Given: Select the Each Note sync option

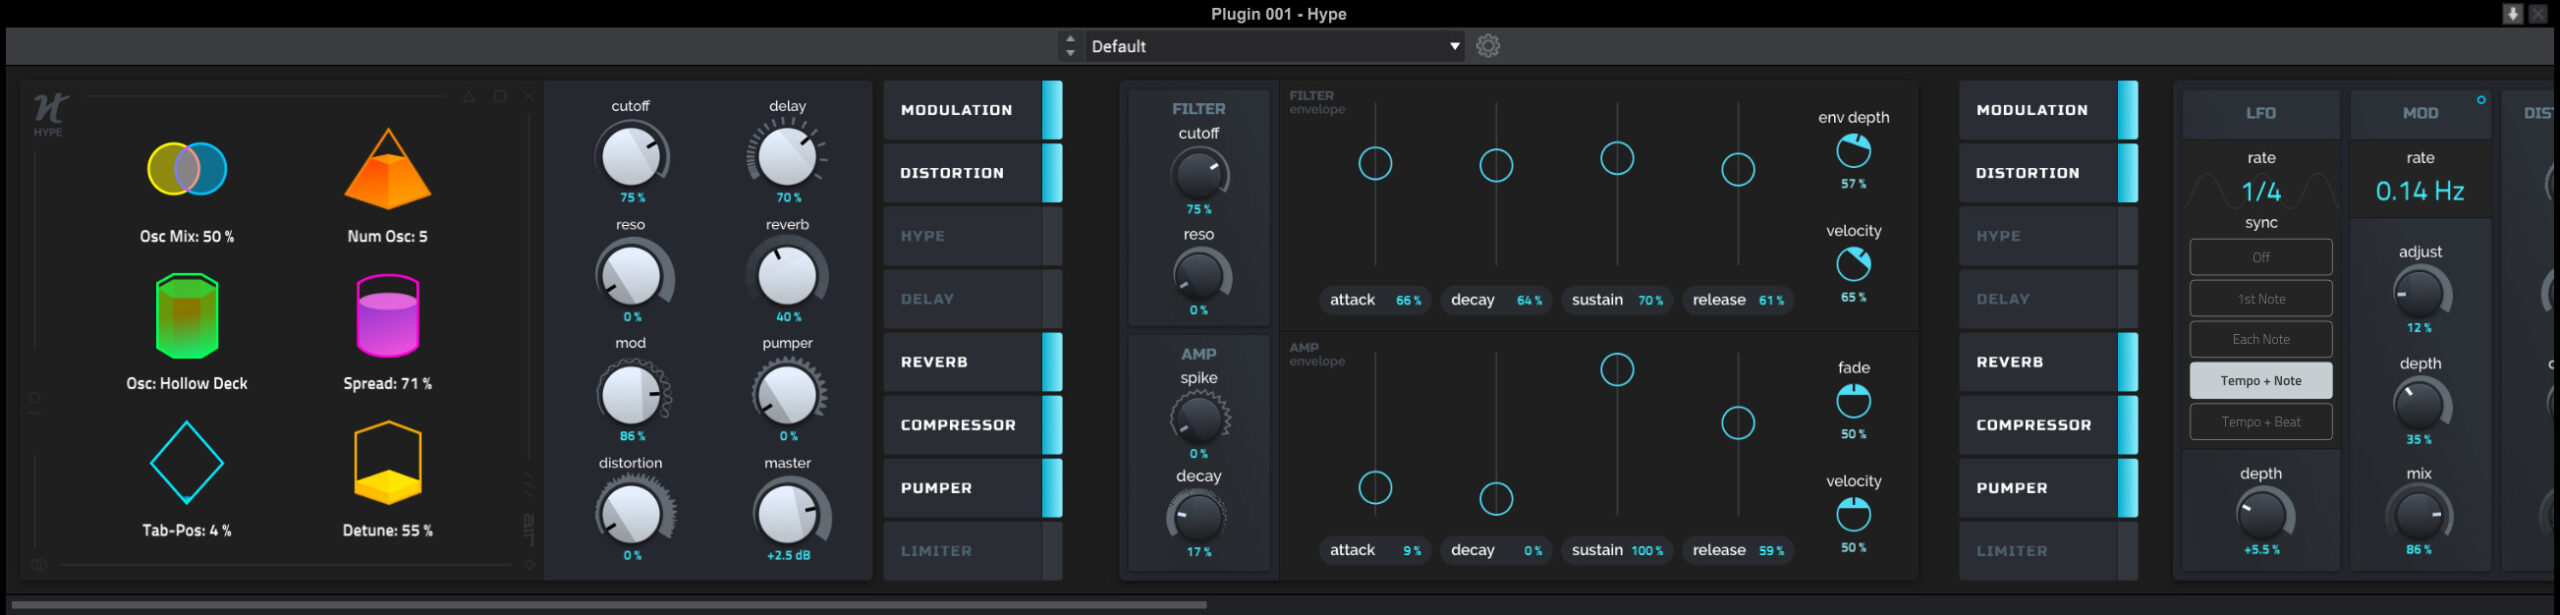Looking at the screenshot, I should click(2261, 340).
